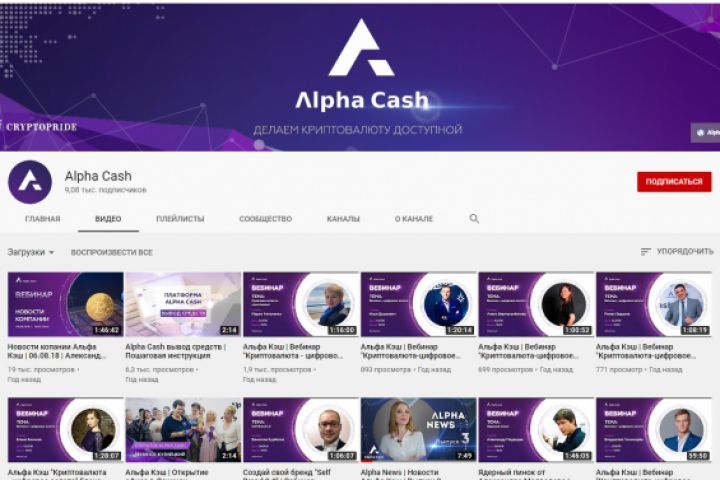Open the Каналы tab
720x480 pixels.
343,219
